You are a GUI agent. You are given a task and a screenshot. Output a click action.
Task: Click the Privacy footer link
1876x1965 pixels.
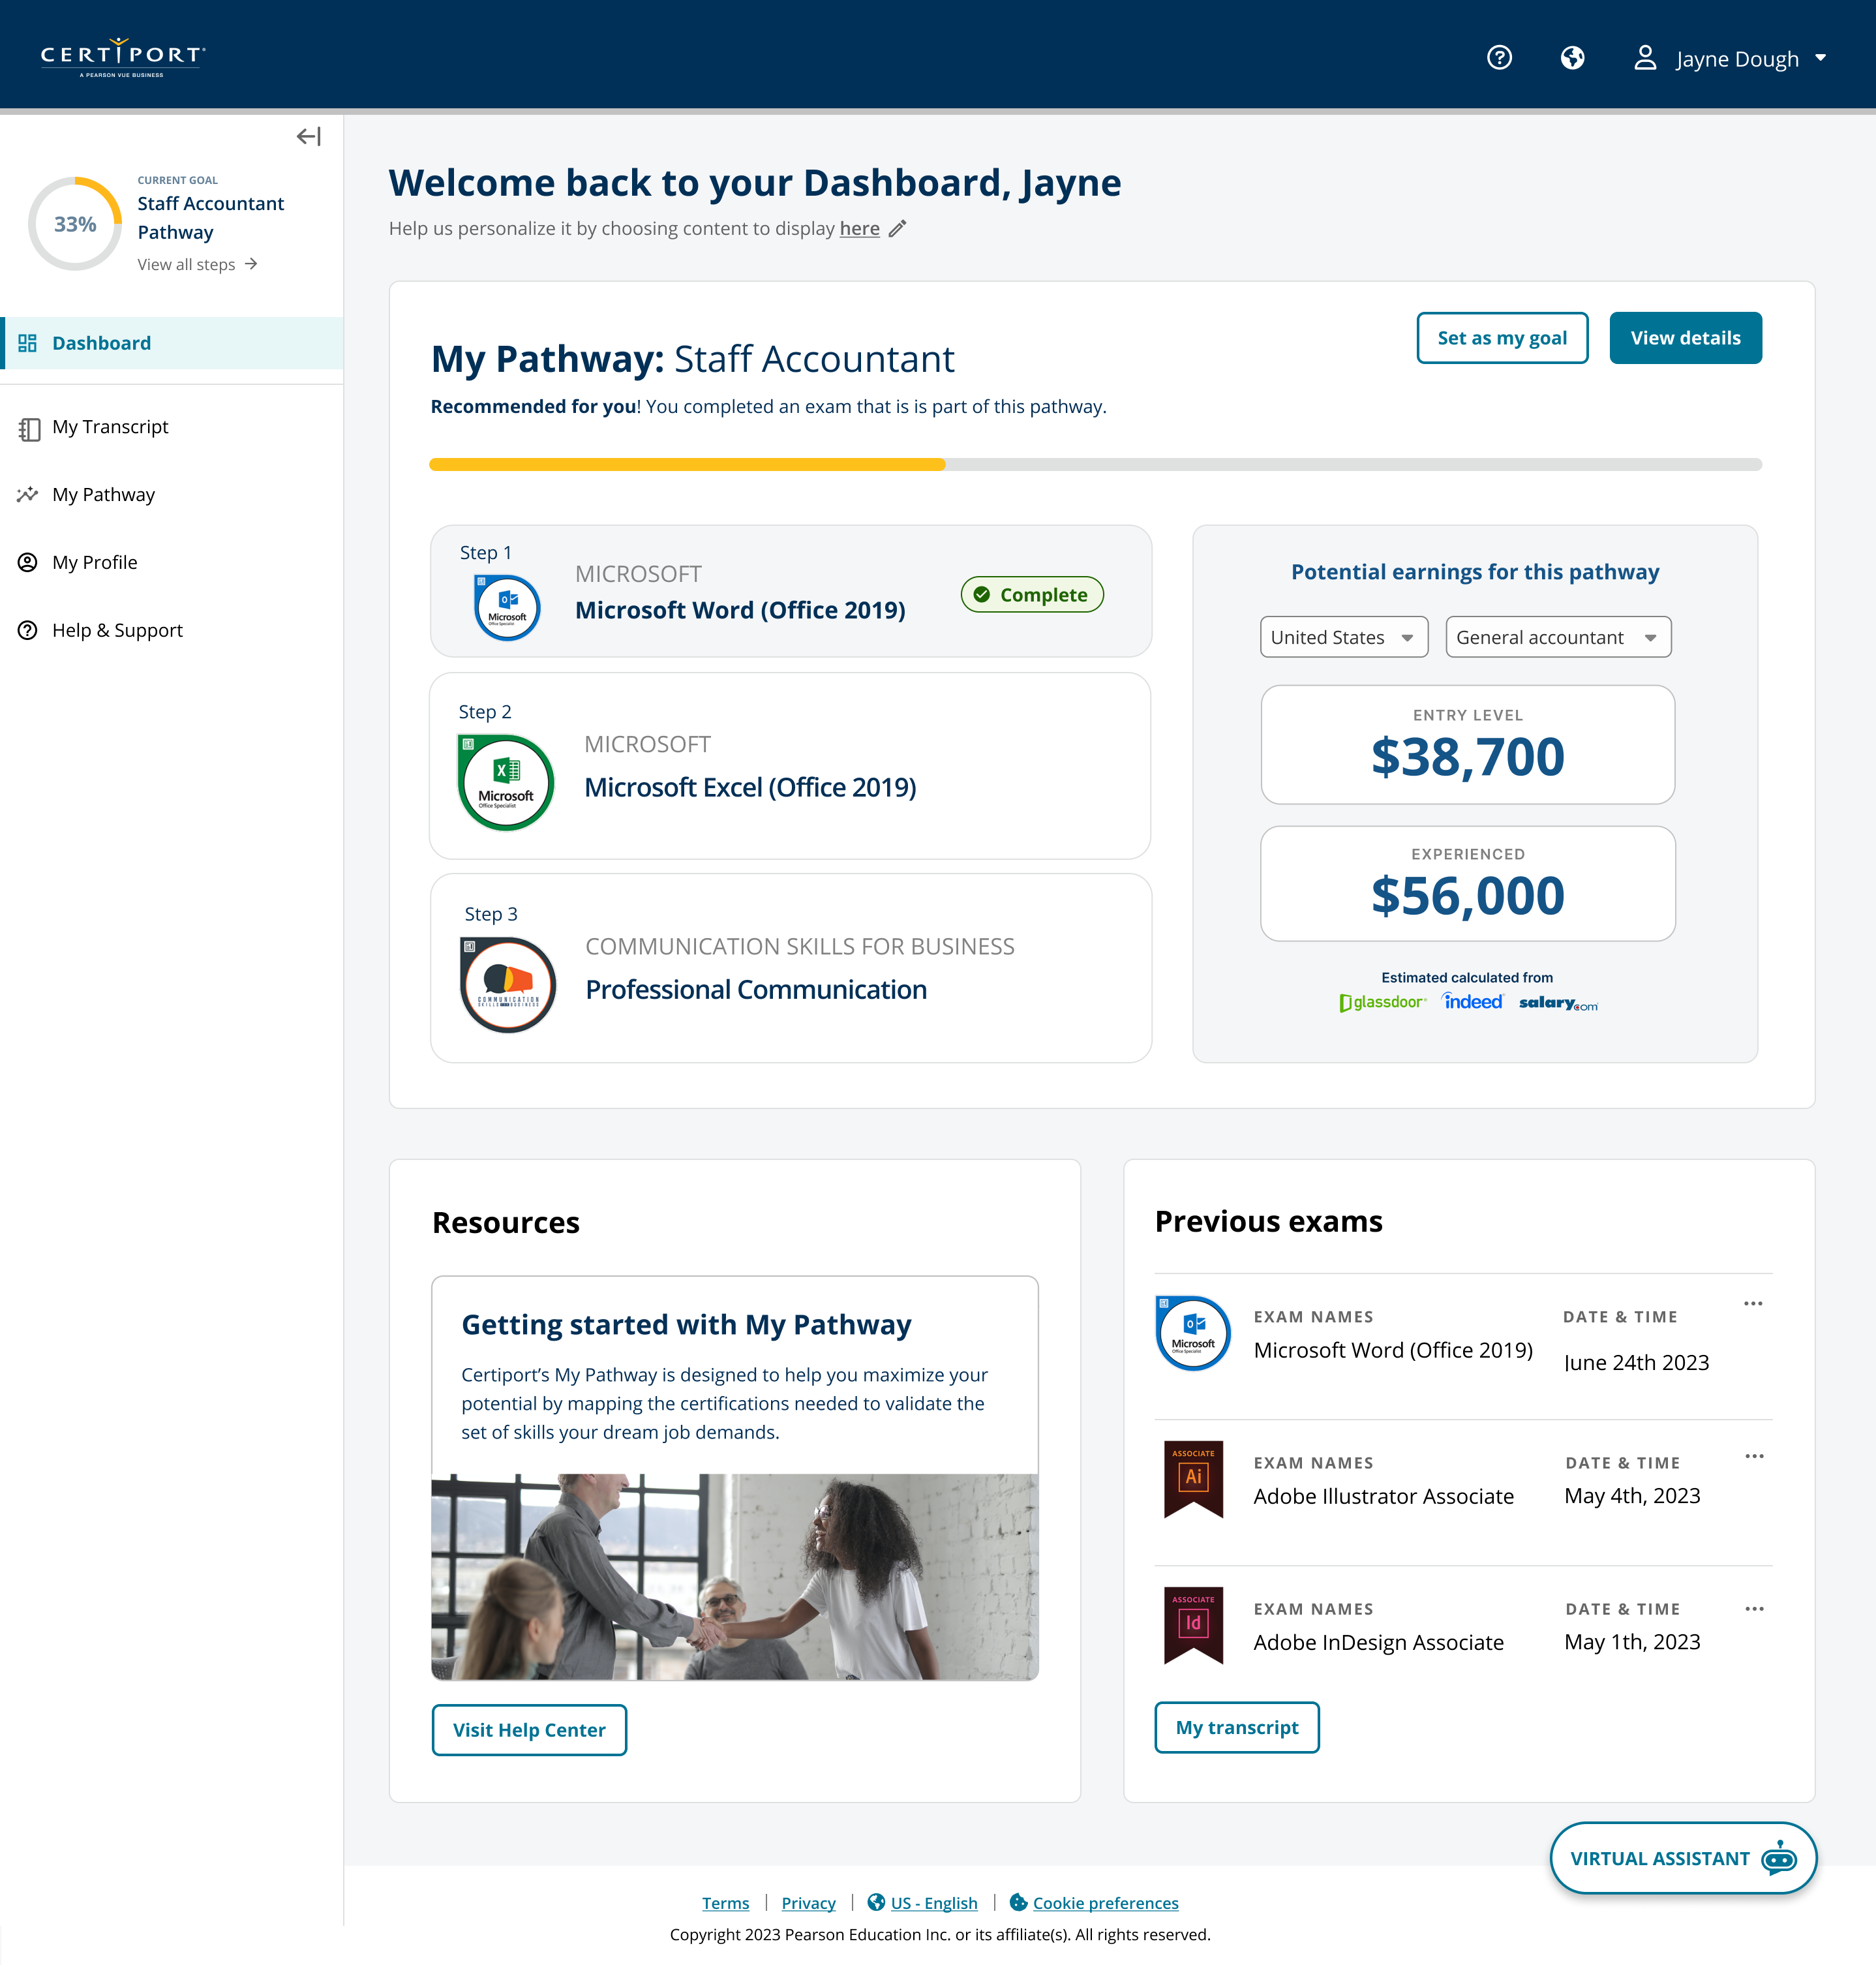click(x=808, y=1903)
